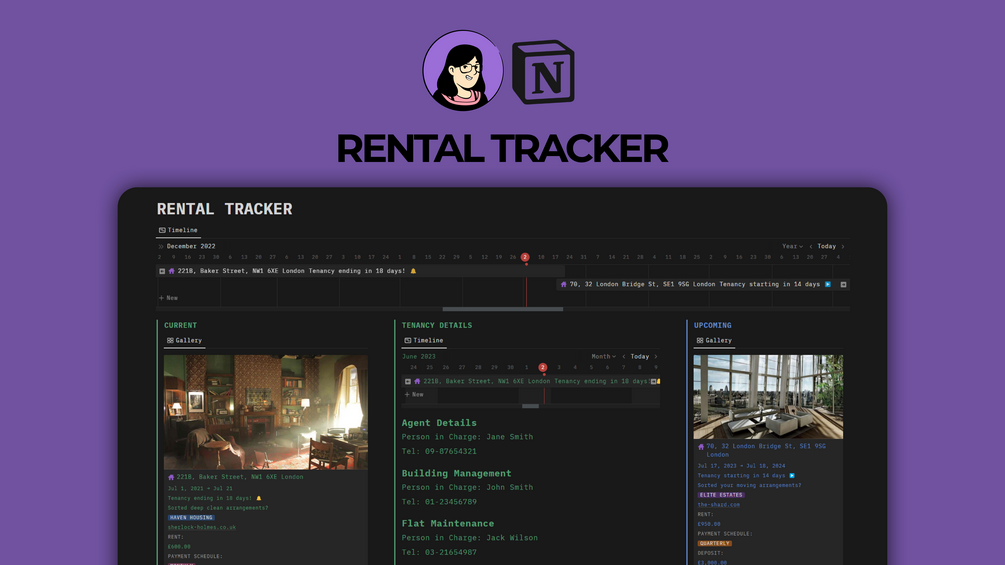1005x565 pixels.
Task: Click the 'Building Management' heading
Action: click(456, 473)
